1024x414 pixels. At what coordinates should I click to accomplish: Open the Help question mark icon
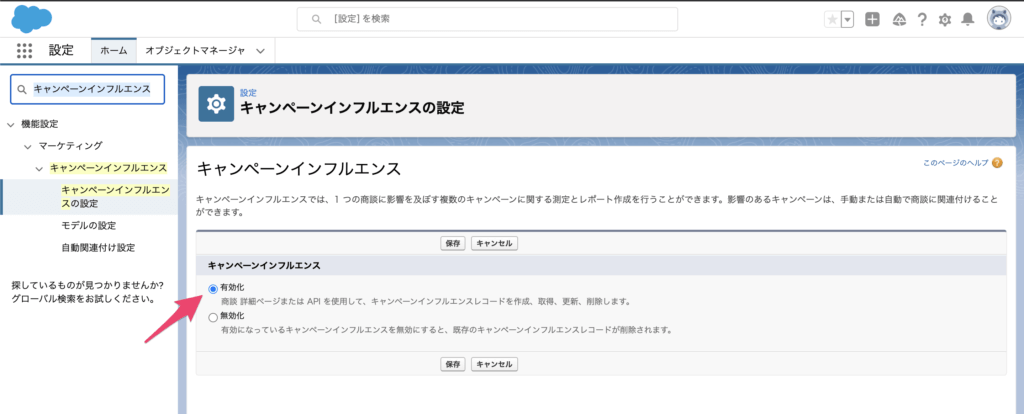pos(921,19)
